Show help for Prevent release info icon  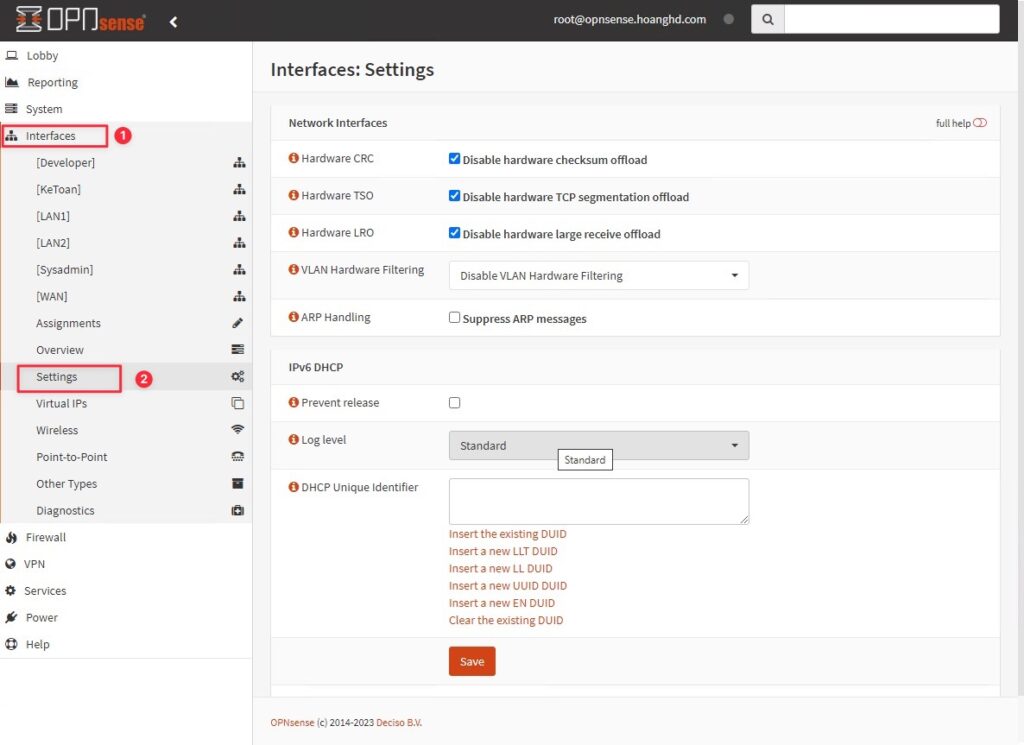click(x=293, y=402)
